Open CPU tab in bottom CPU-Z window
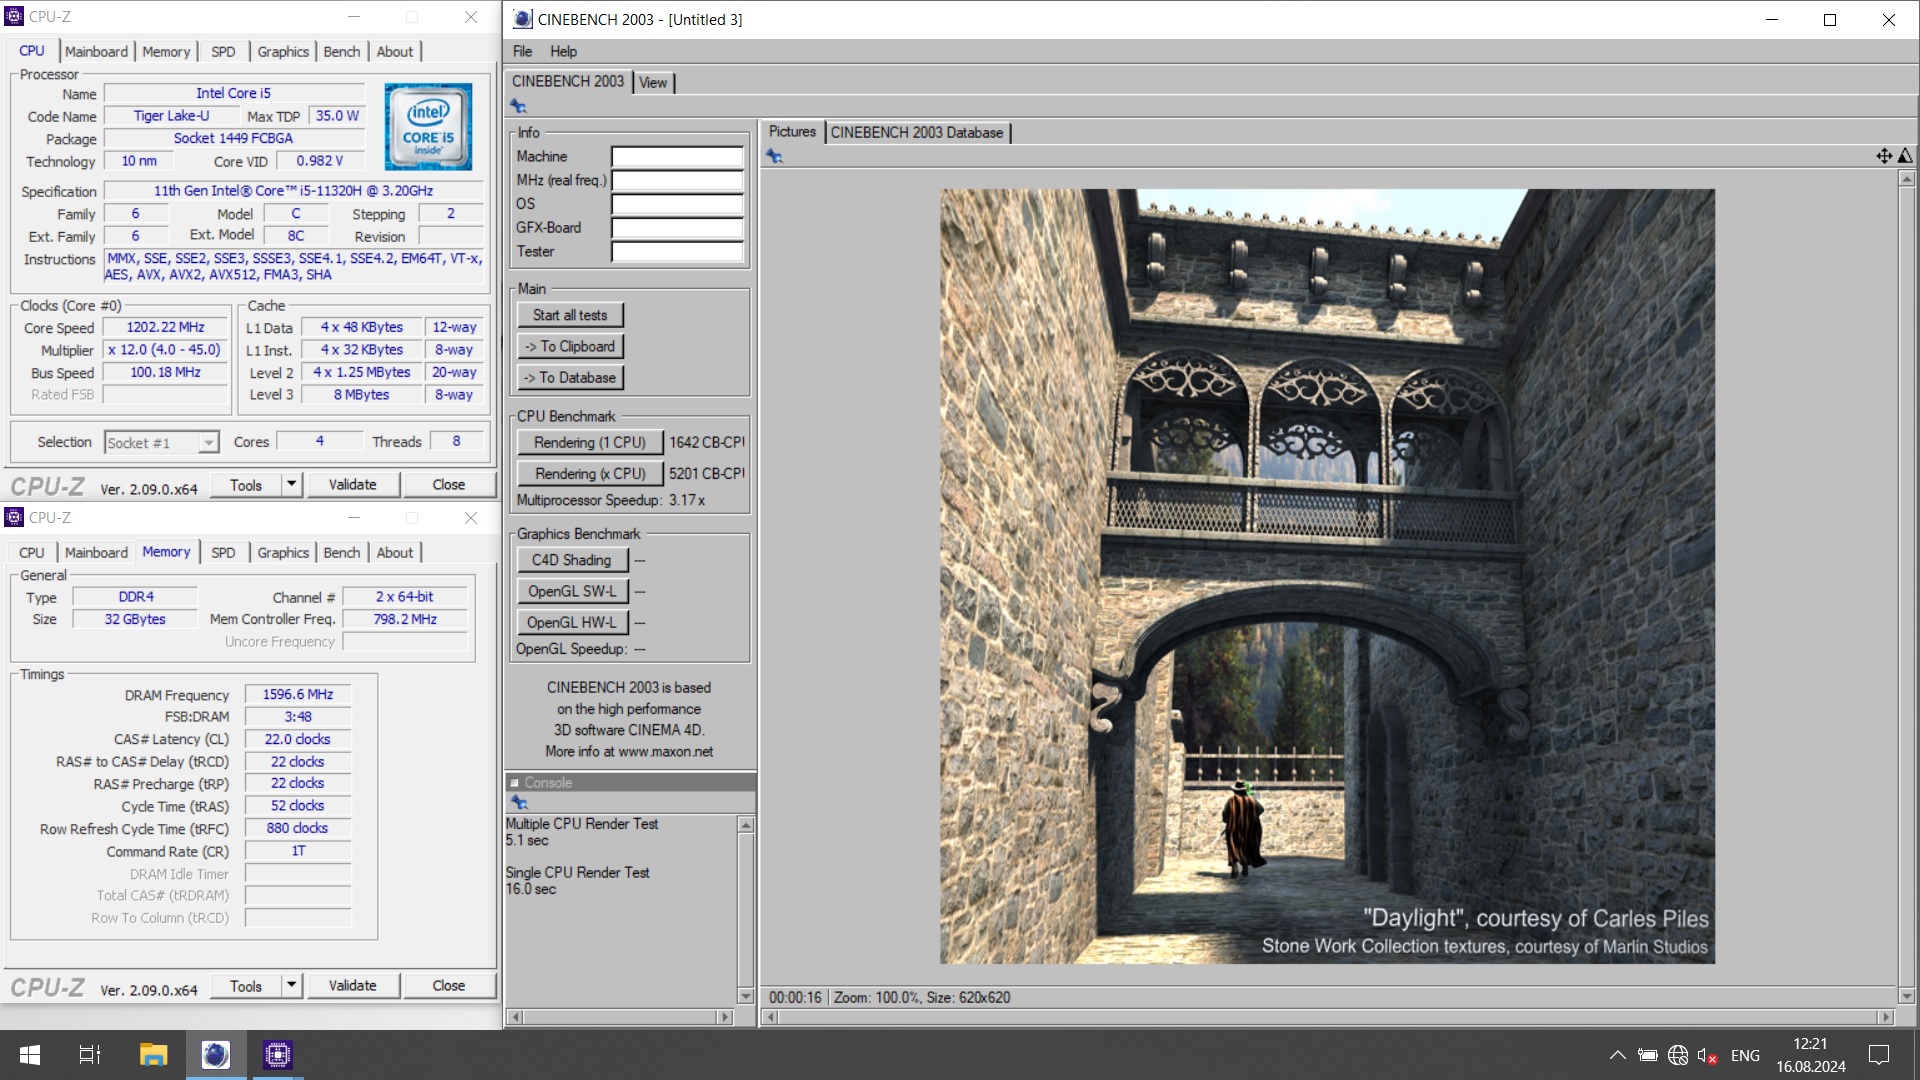1920x1080 pixels. coord(32,552)
